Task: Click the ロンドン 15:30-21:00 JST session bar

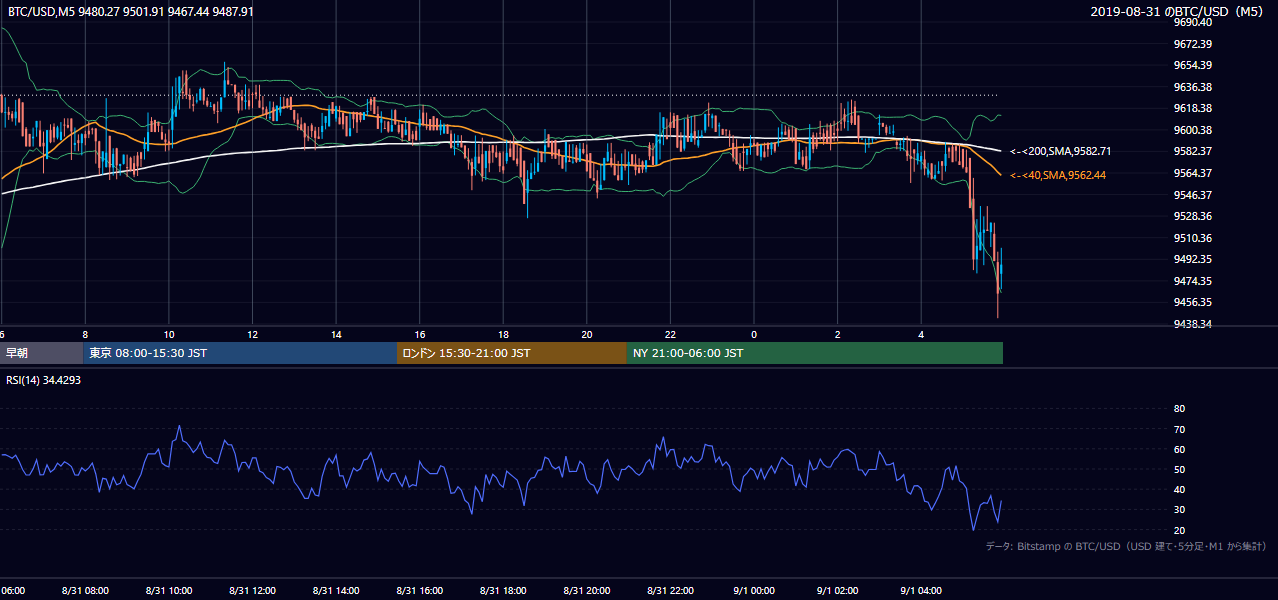Action: pos(512,353)
